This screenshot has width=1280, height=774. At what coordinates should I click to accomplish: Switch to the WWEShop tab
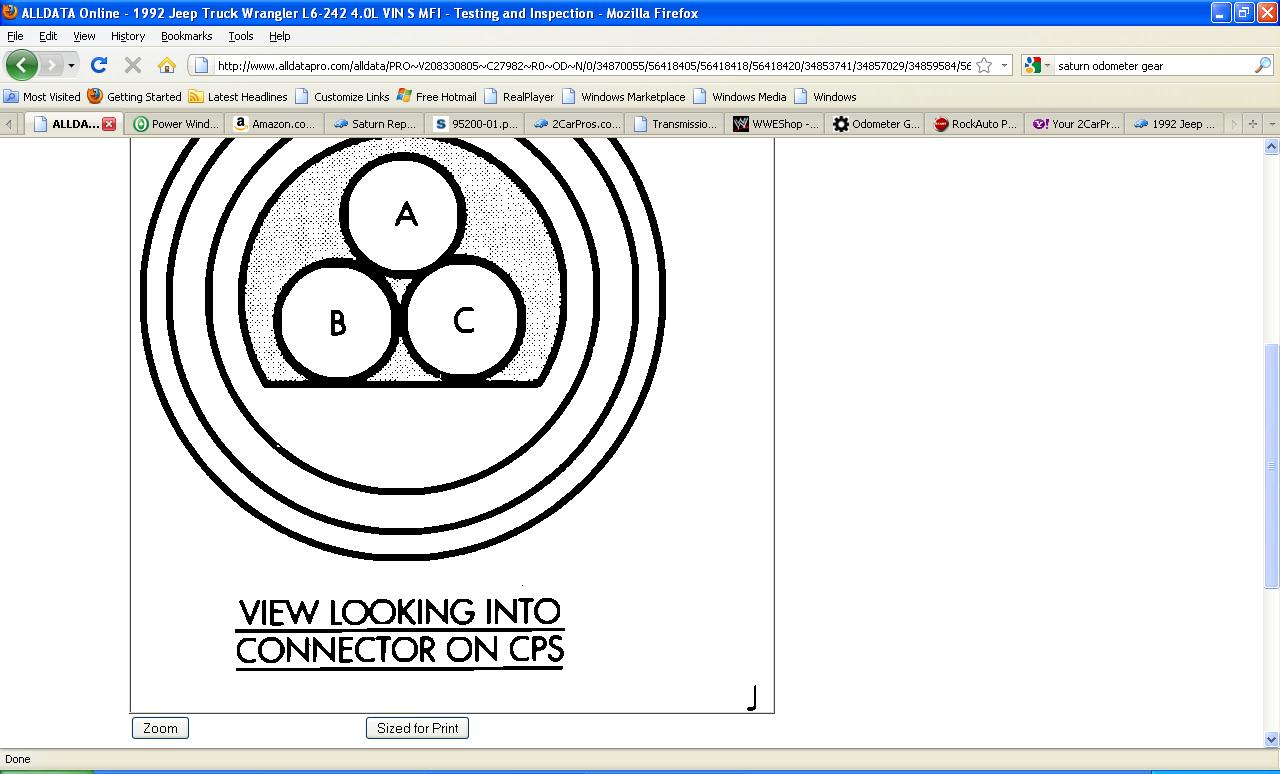pos(775,124)
